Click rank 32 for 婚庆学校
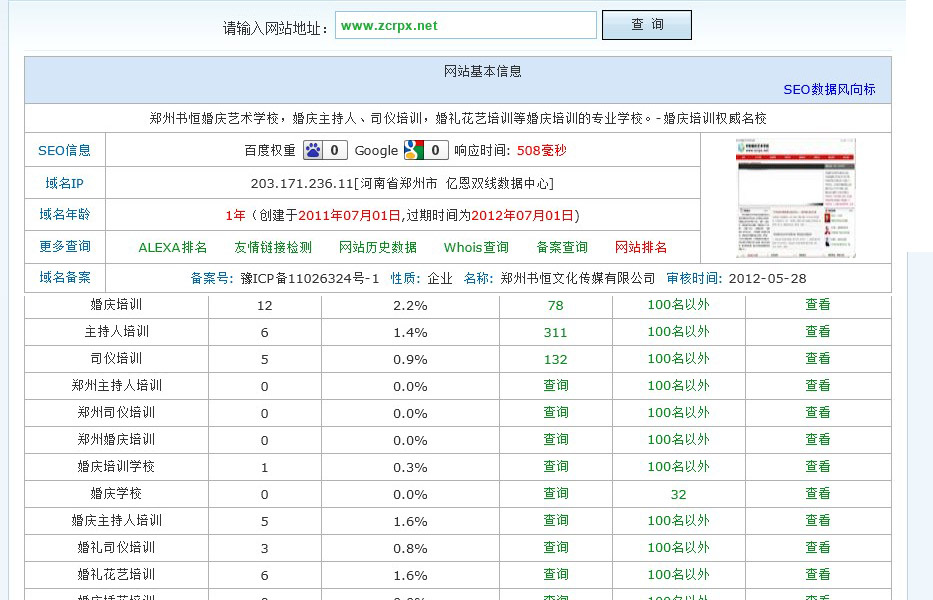Screen dimensions: 933x600 click(678, 494)
